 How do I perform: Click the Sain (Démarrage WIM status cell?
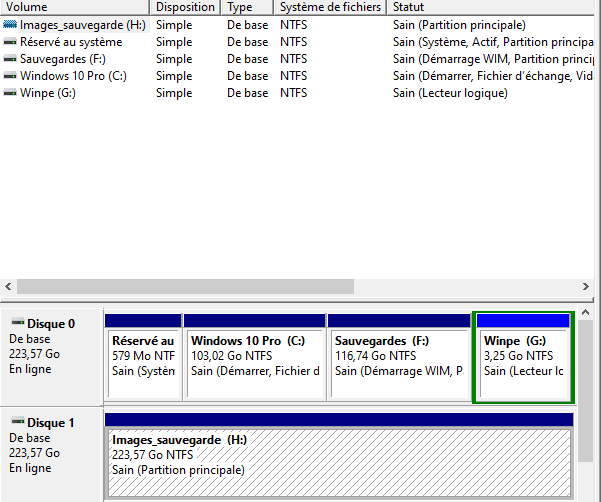coord(493,59)
